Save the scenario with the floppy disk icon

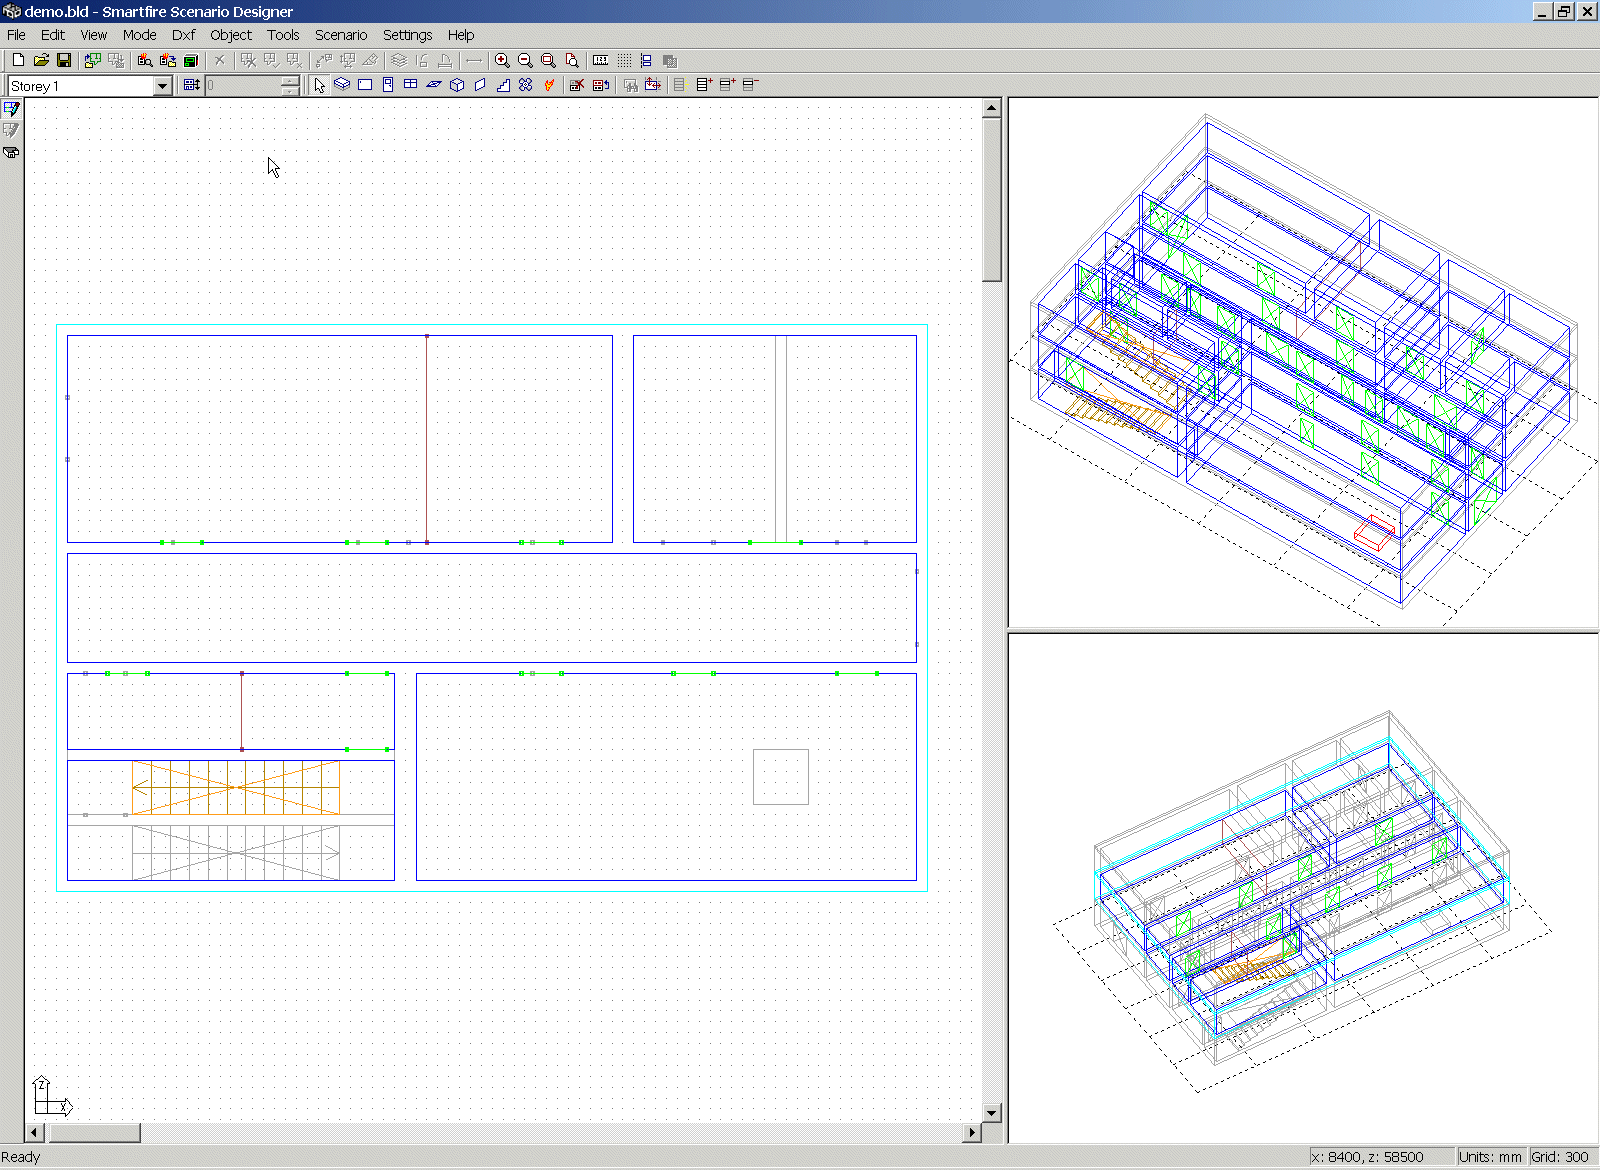[64, 60]
